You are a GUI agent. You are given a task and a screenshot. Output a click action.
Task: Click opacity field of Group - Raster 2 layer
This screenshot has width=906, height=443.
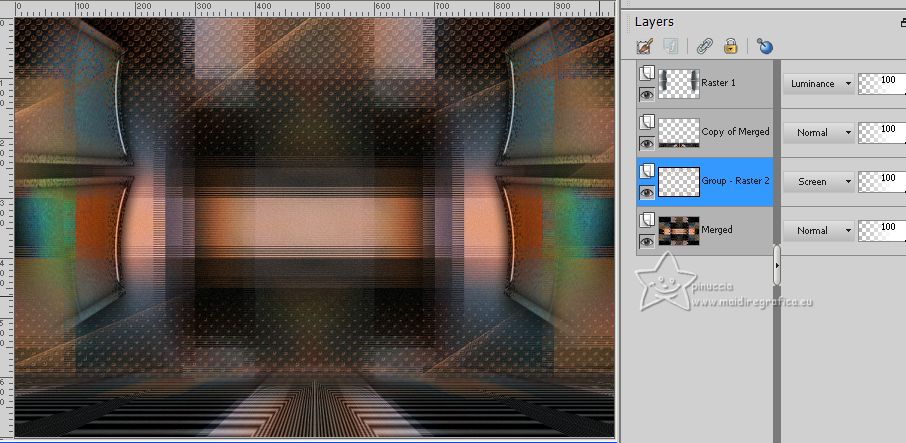click(x=882, y=182)
